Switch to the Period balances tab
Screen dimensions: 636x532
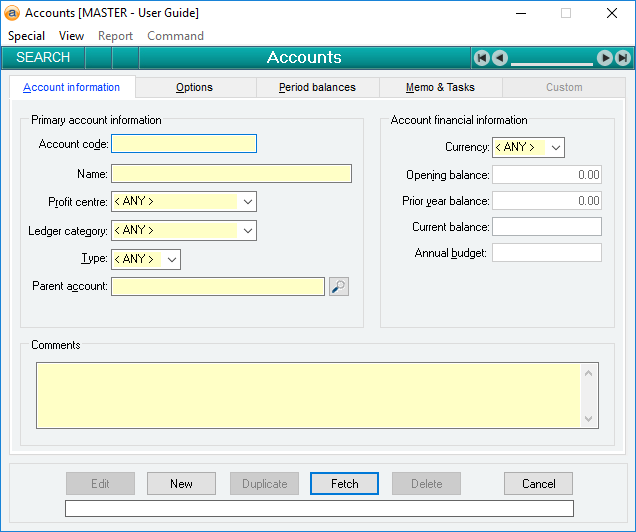[x=317, y=88]
